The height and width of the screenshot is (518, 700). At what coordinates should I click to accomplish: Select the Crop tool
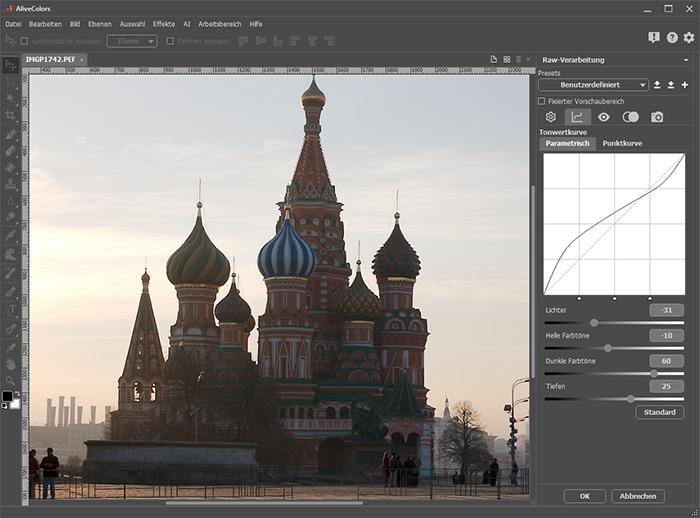pyautogui.click(x=11, y=115)
